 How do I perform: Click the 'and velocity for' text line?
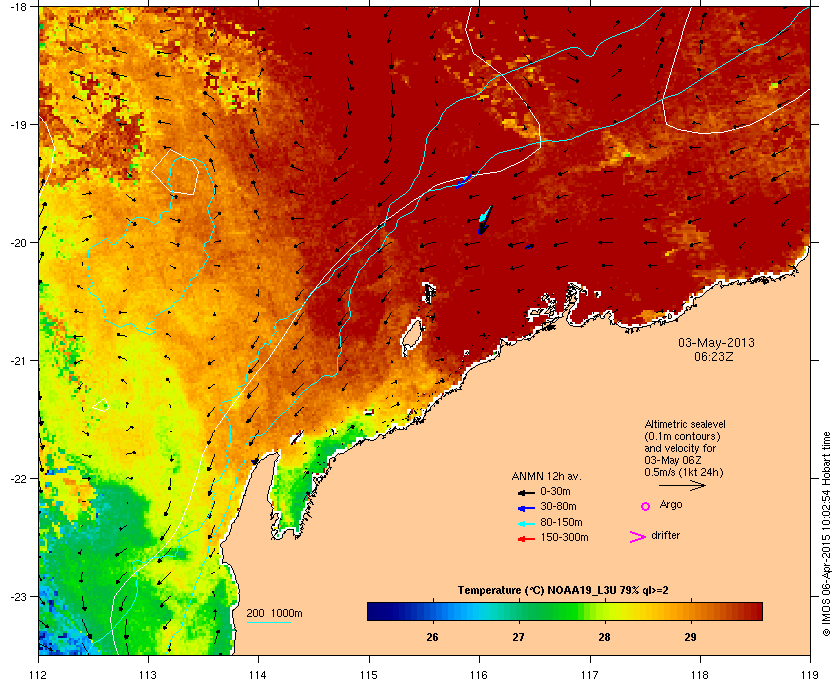pyautogui.click(x=680, y=448)
